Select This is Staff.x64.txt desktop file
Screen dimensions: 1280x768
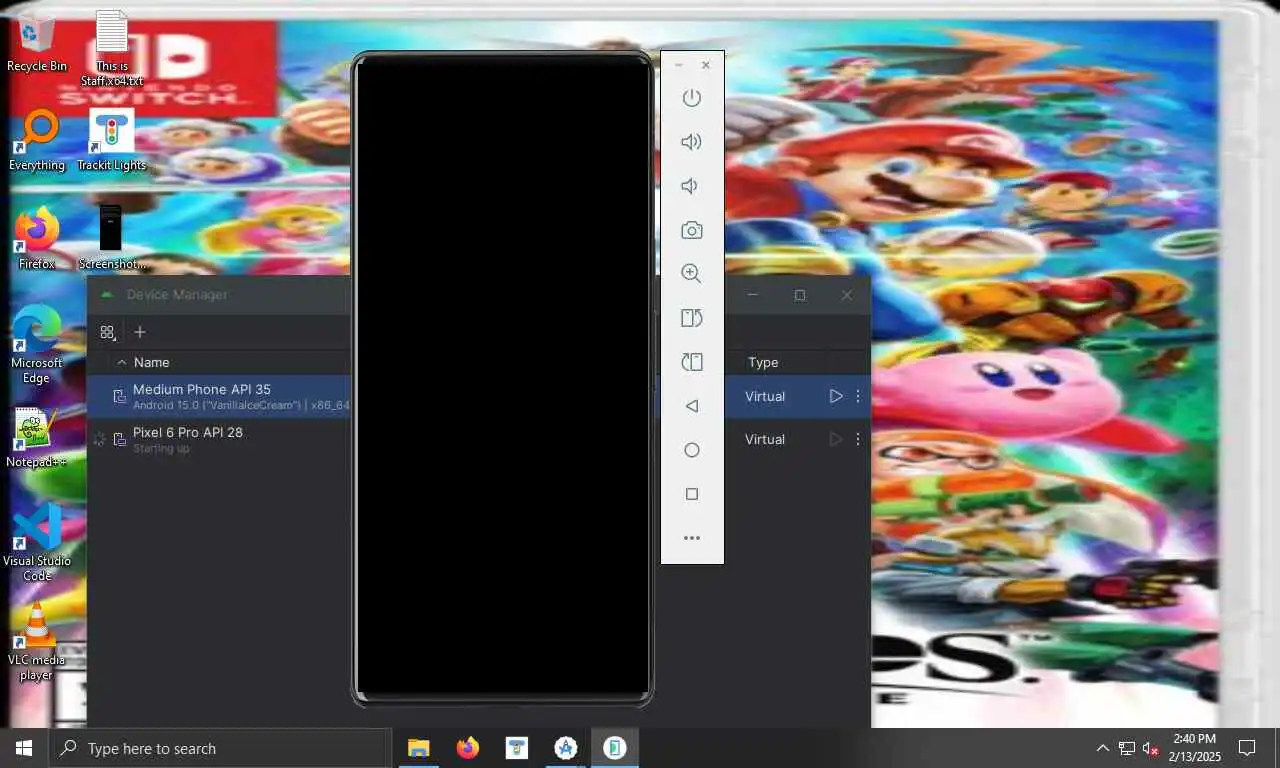112,47
